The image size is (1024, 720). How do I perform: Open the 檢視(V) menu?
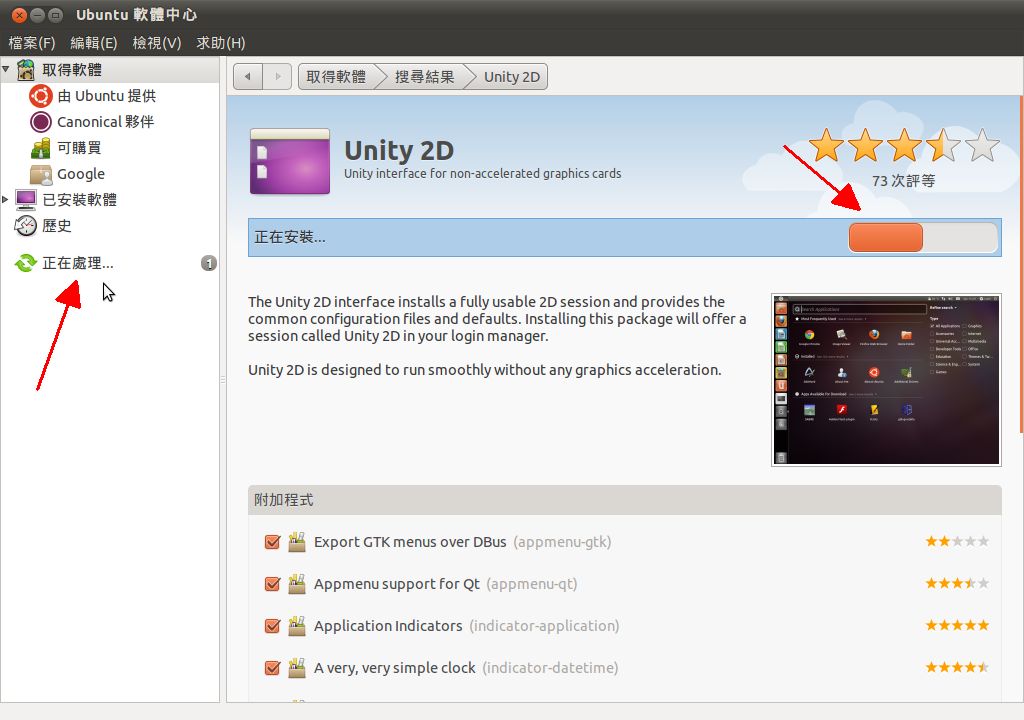[157, 42]
